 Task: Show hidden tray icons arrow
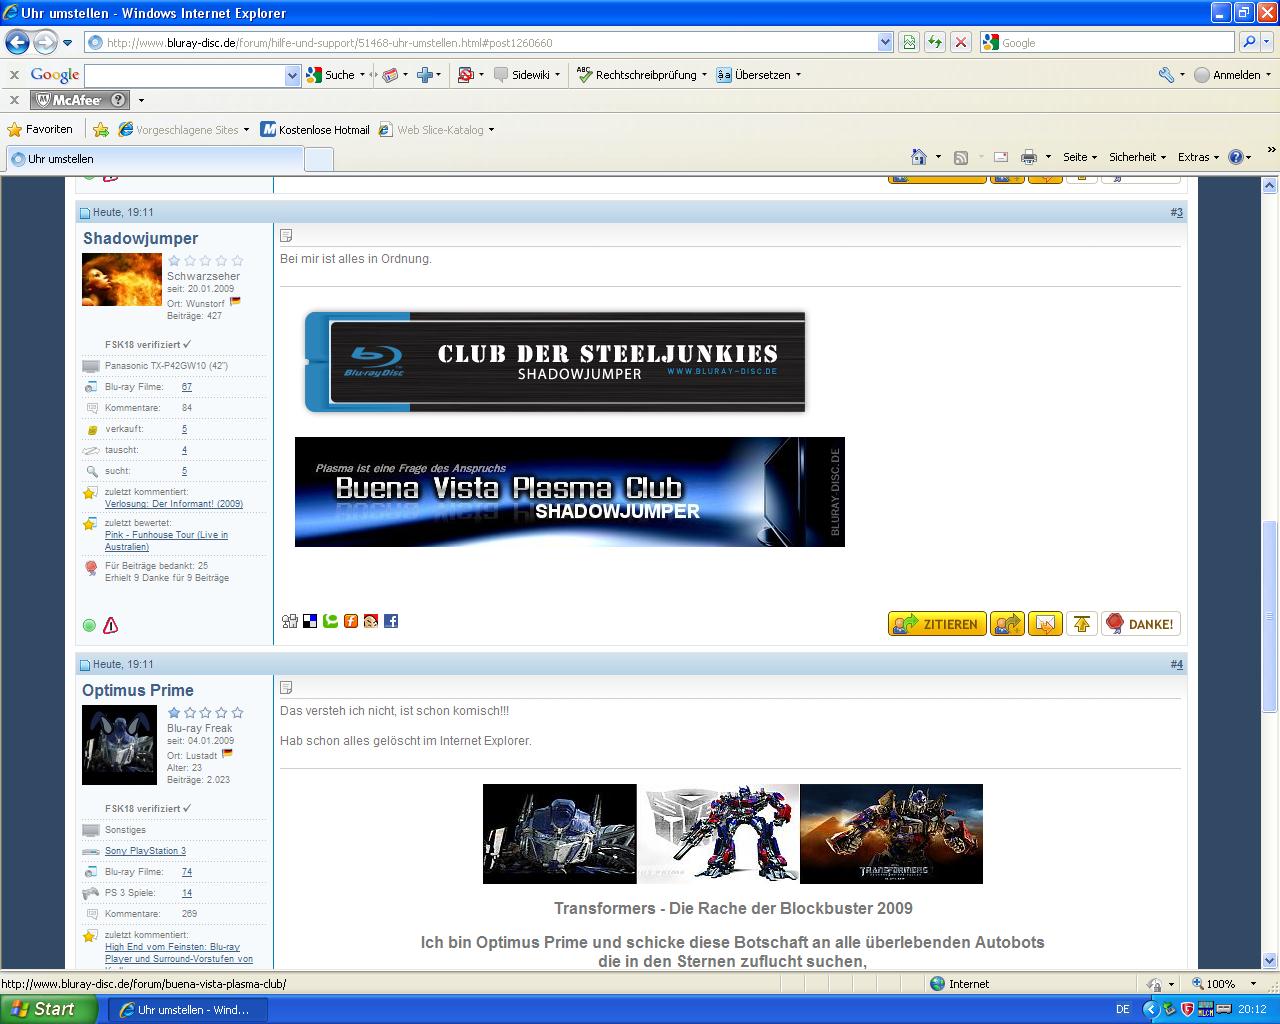pos(1150,1009)
